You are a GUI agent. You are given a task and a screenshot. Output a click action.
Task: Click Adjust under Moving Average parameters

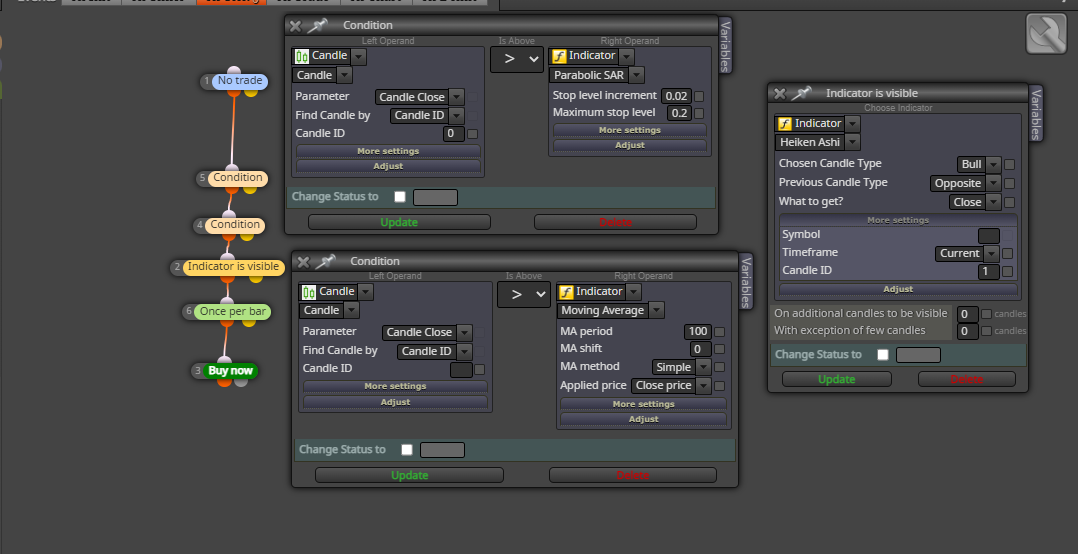coord(644,419)
